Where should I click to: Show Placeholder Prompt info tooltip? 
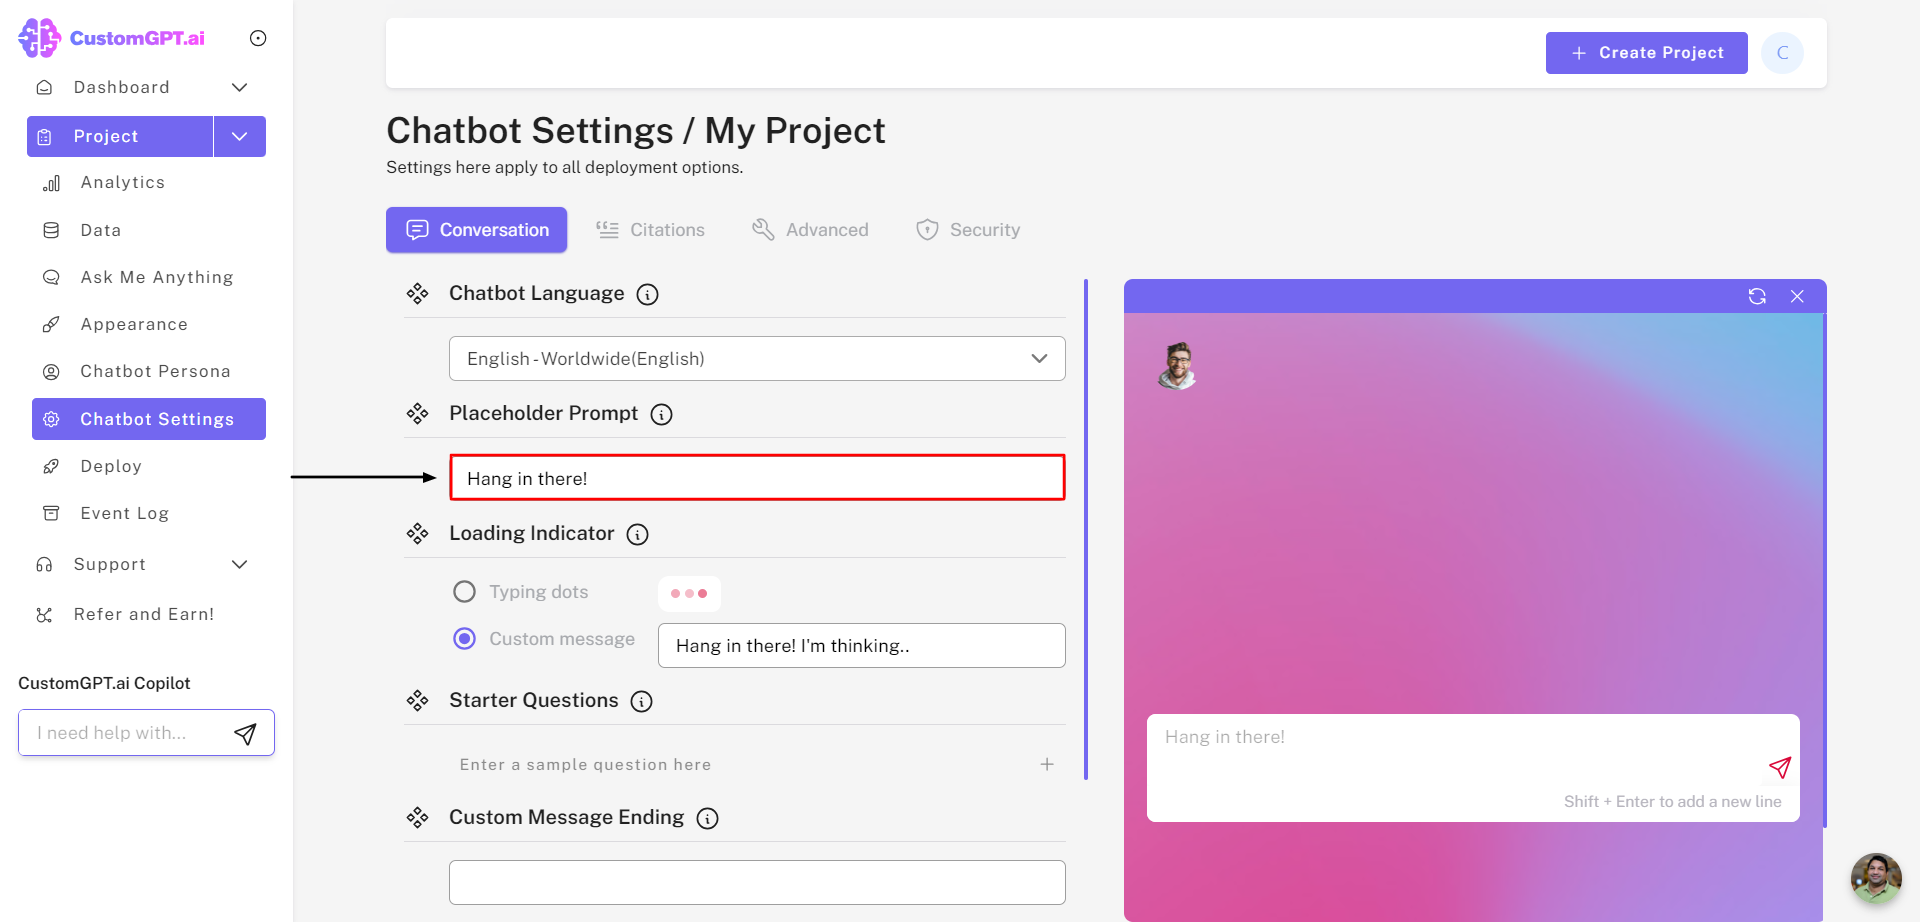(662, 414)
